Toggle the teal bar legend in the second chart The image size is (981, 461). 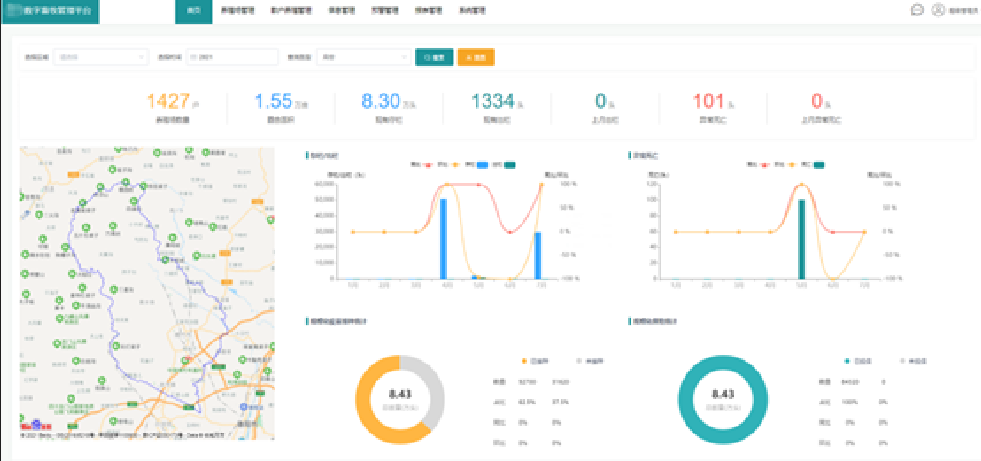(x=811, y=165)
